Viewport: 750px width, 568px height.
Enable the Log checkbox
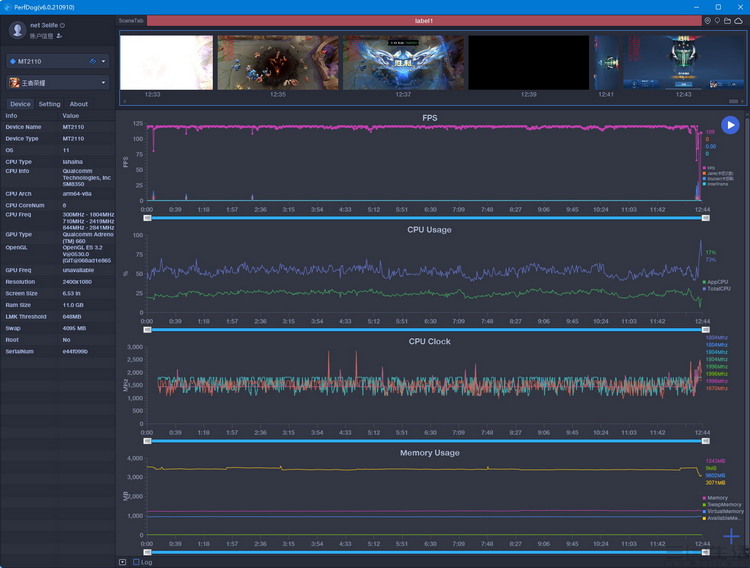pyautogui.click(x=136, y=562)
